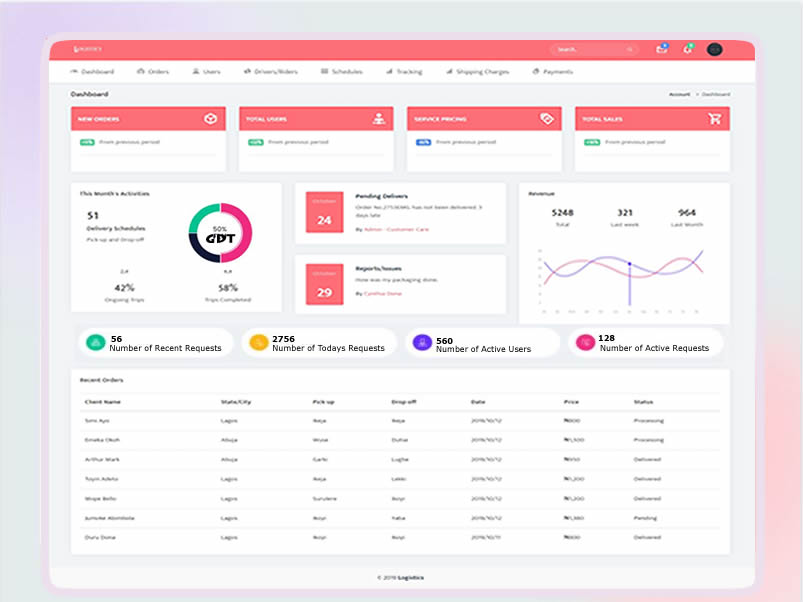The image size is (803, 602).
Task: Open the user profile avatar
Action: coord(714,49)
